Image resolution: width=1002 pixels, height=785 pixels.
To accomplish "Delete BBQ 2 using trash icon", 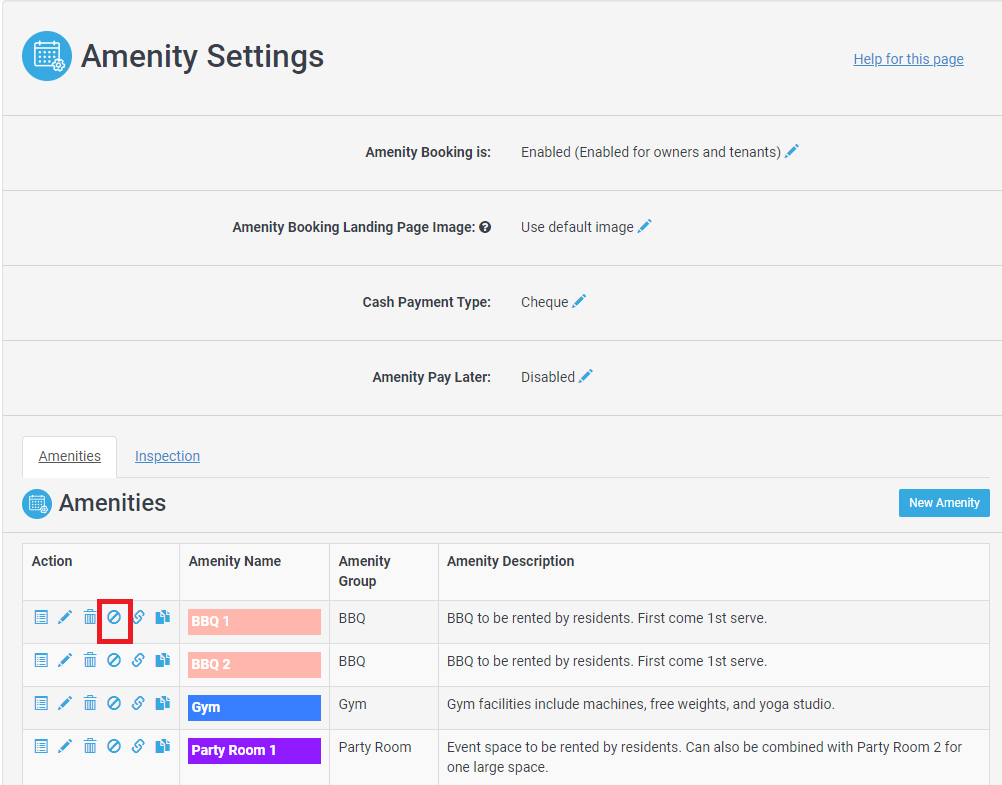I will click(90, 660).
